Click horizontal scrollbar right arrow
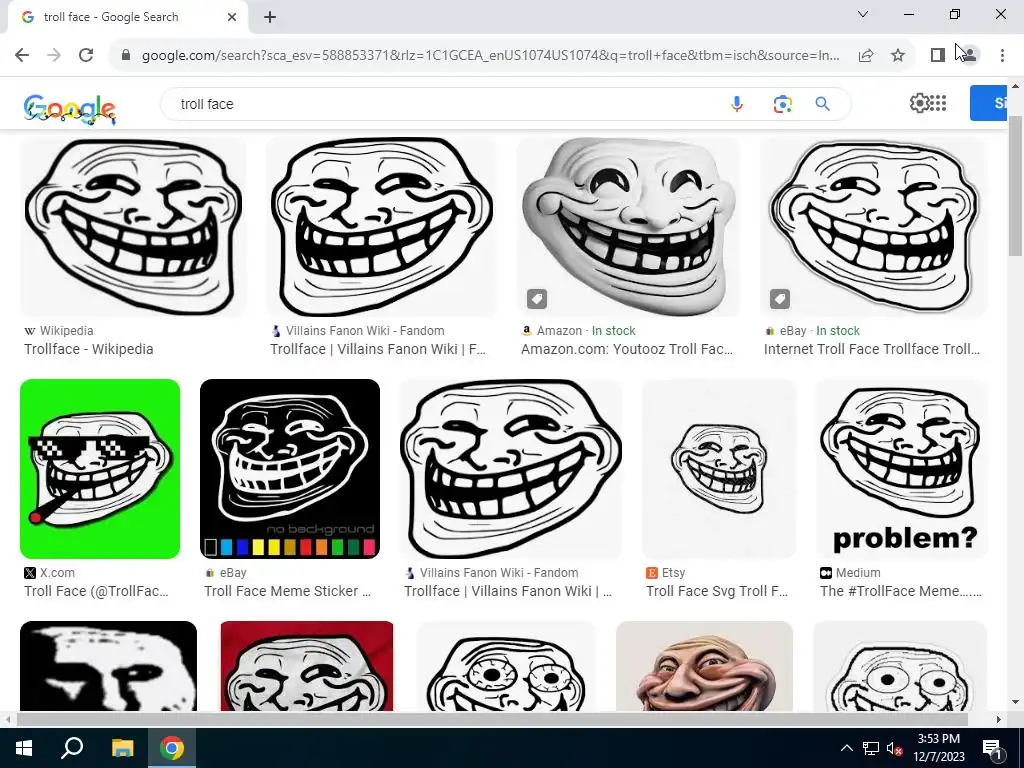Image resolution: width=1024 pixels, height=768 pixels. click(999, 719)
